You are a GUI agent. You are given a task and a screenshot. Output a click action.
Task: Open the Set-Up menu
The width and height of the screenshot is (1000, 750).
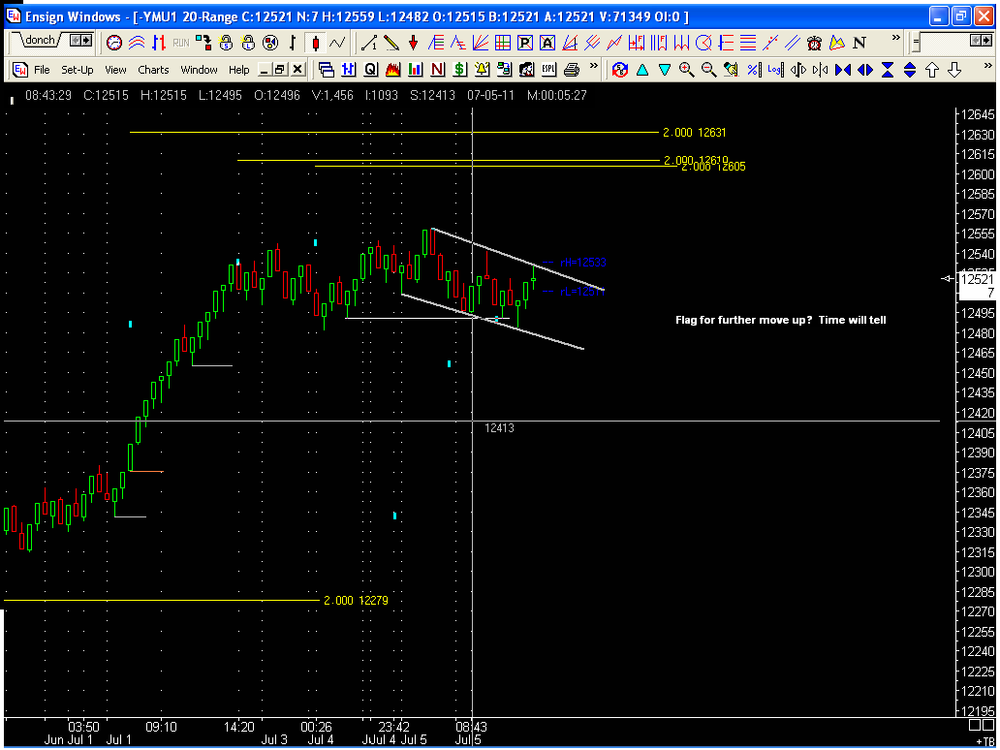pyautogui.click(x=77, y=70)
